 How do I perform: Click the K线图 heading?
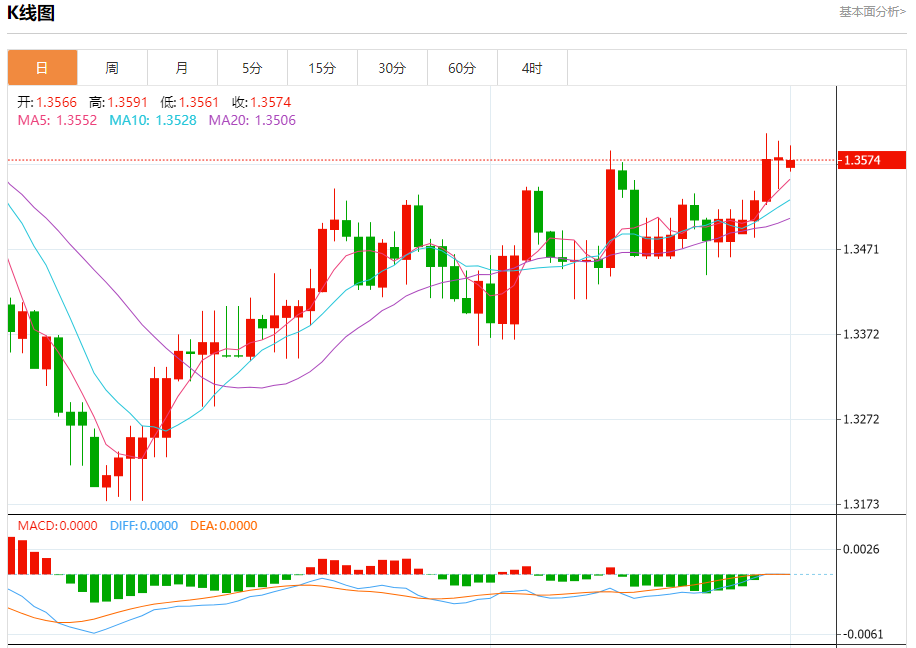(31, 13)
